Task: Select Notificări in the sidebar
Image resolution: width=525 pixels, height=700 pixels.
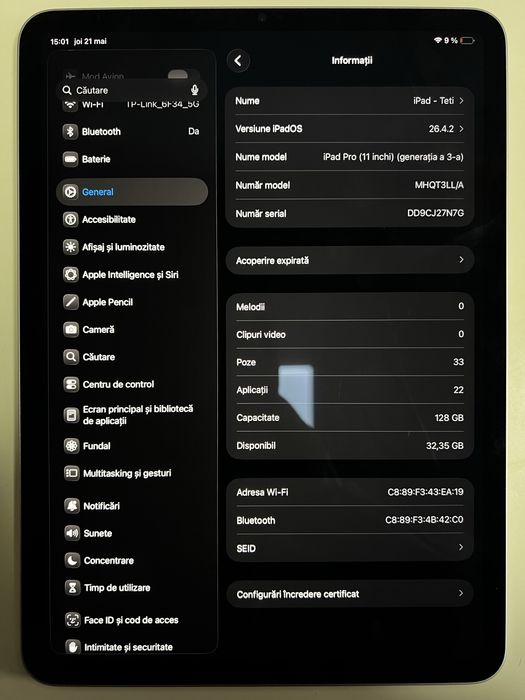Action: tap(101, 506)
